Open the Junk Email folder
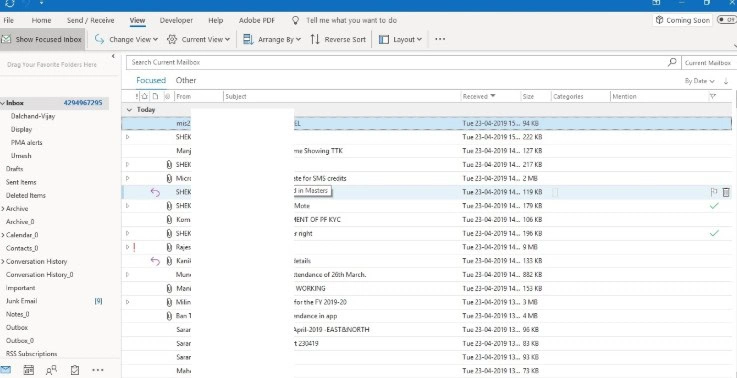The height and width of the screenshot is (378, 737). tap(21, 301)
